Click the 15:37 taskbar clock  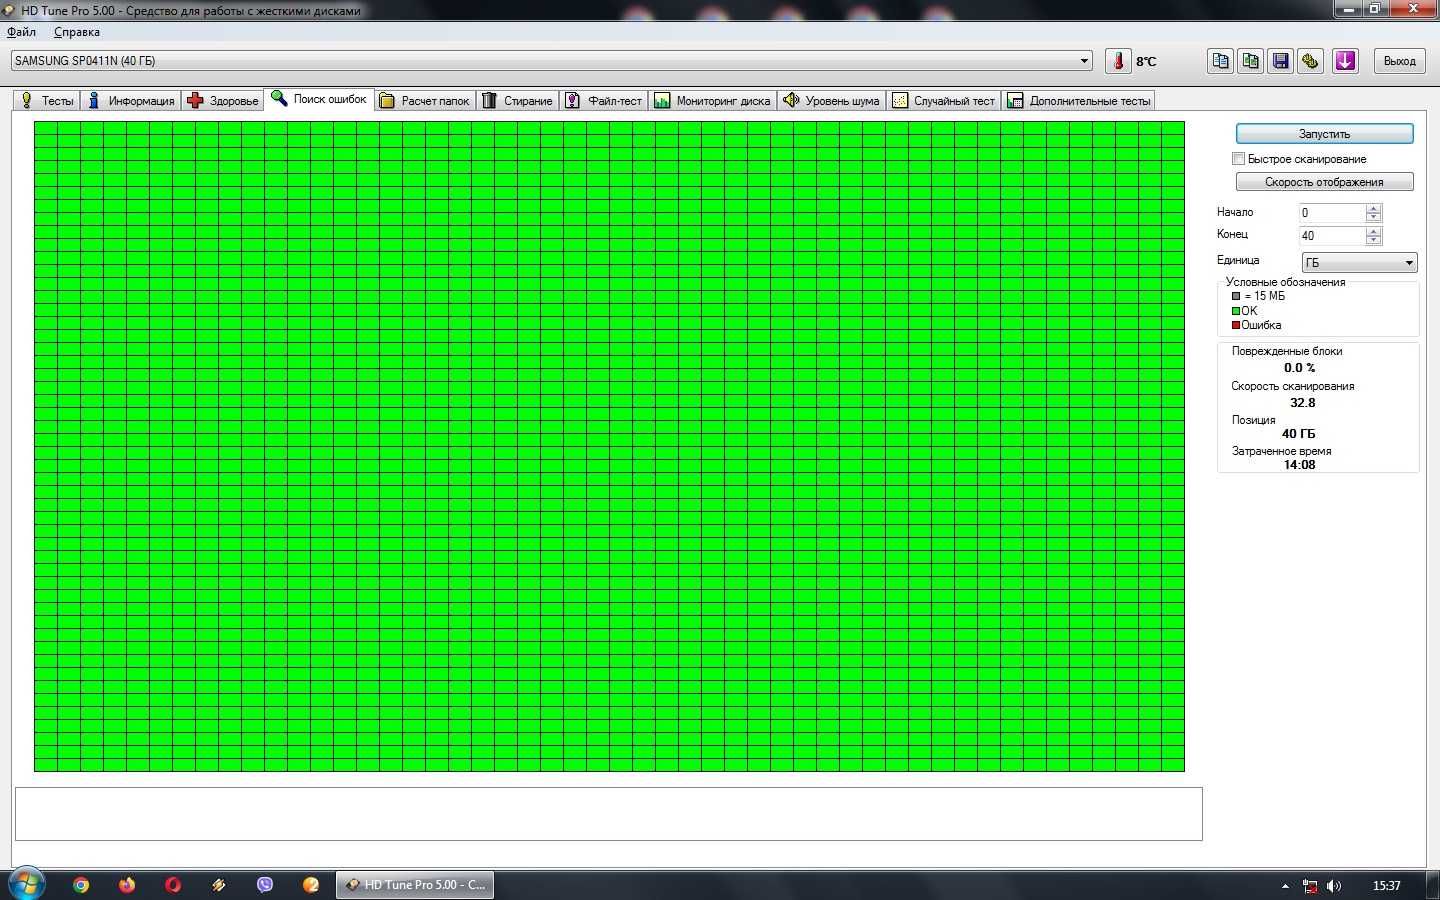1386,886
